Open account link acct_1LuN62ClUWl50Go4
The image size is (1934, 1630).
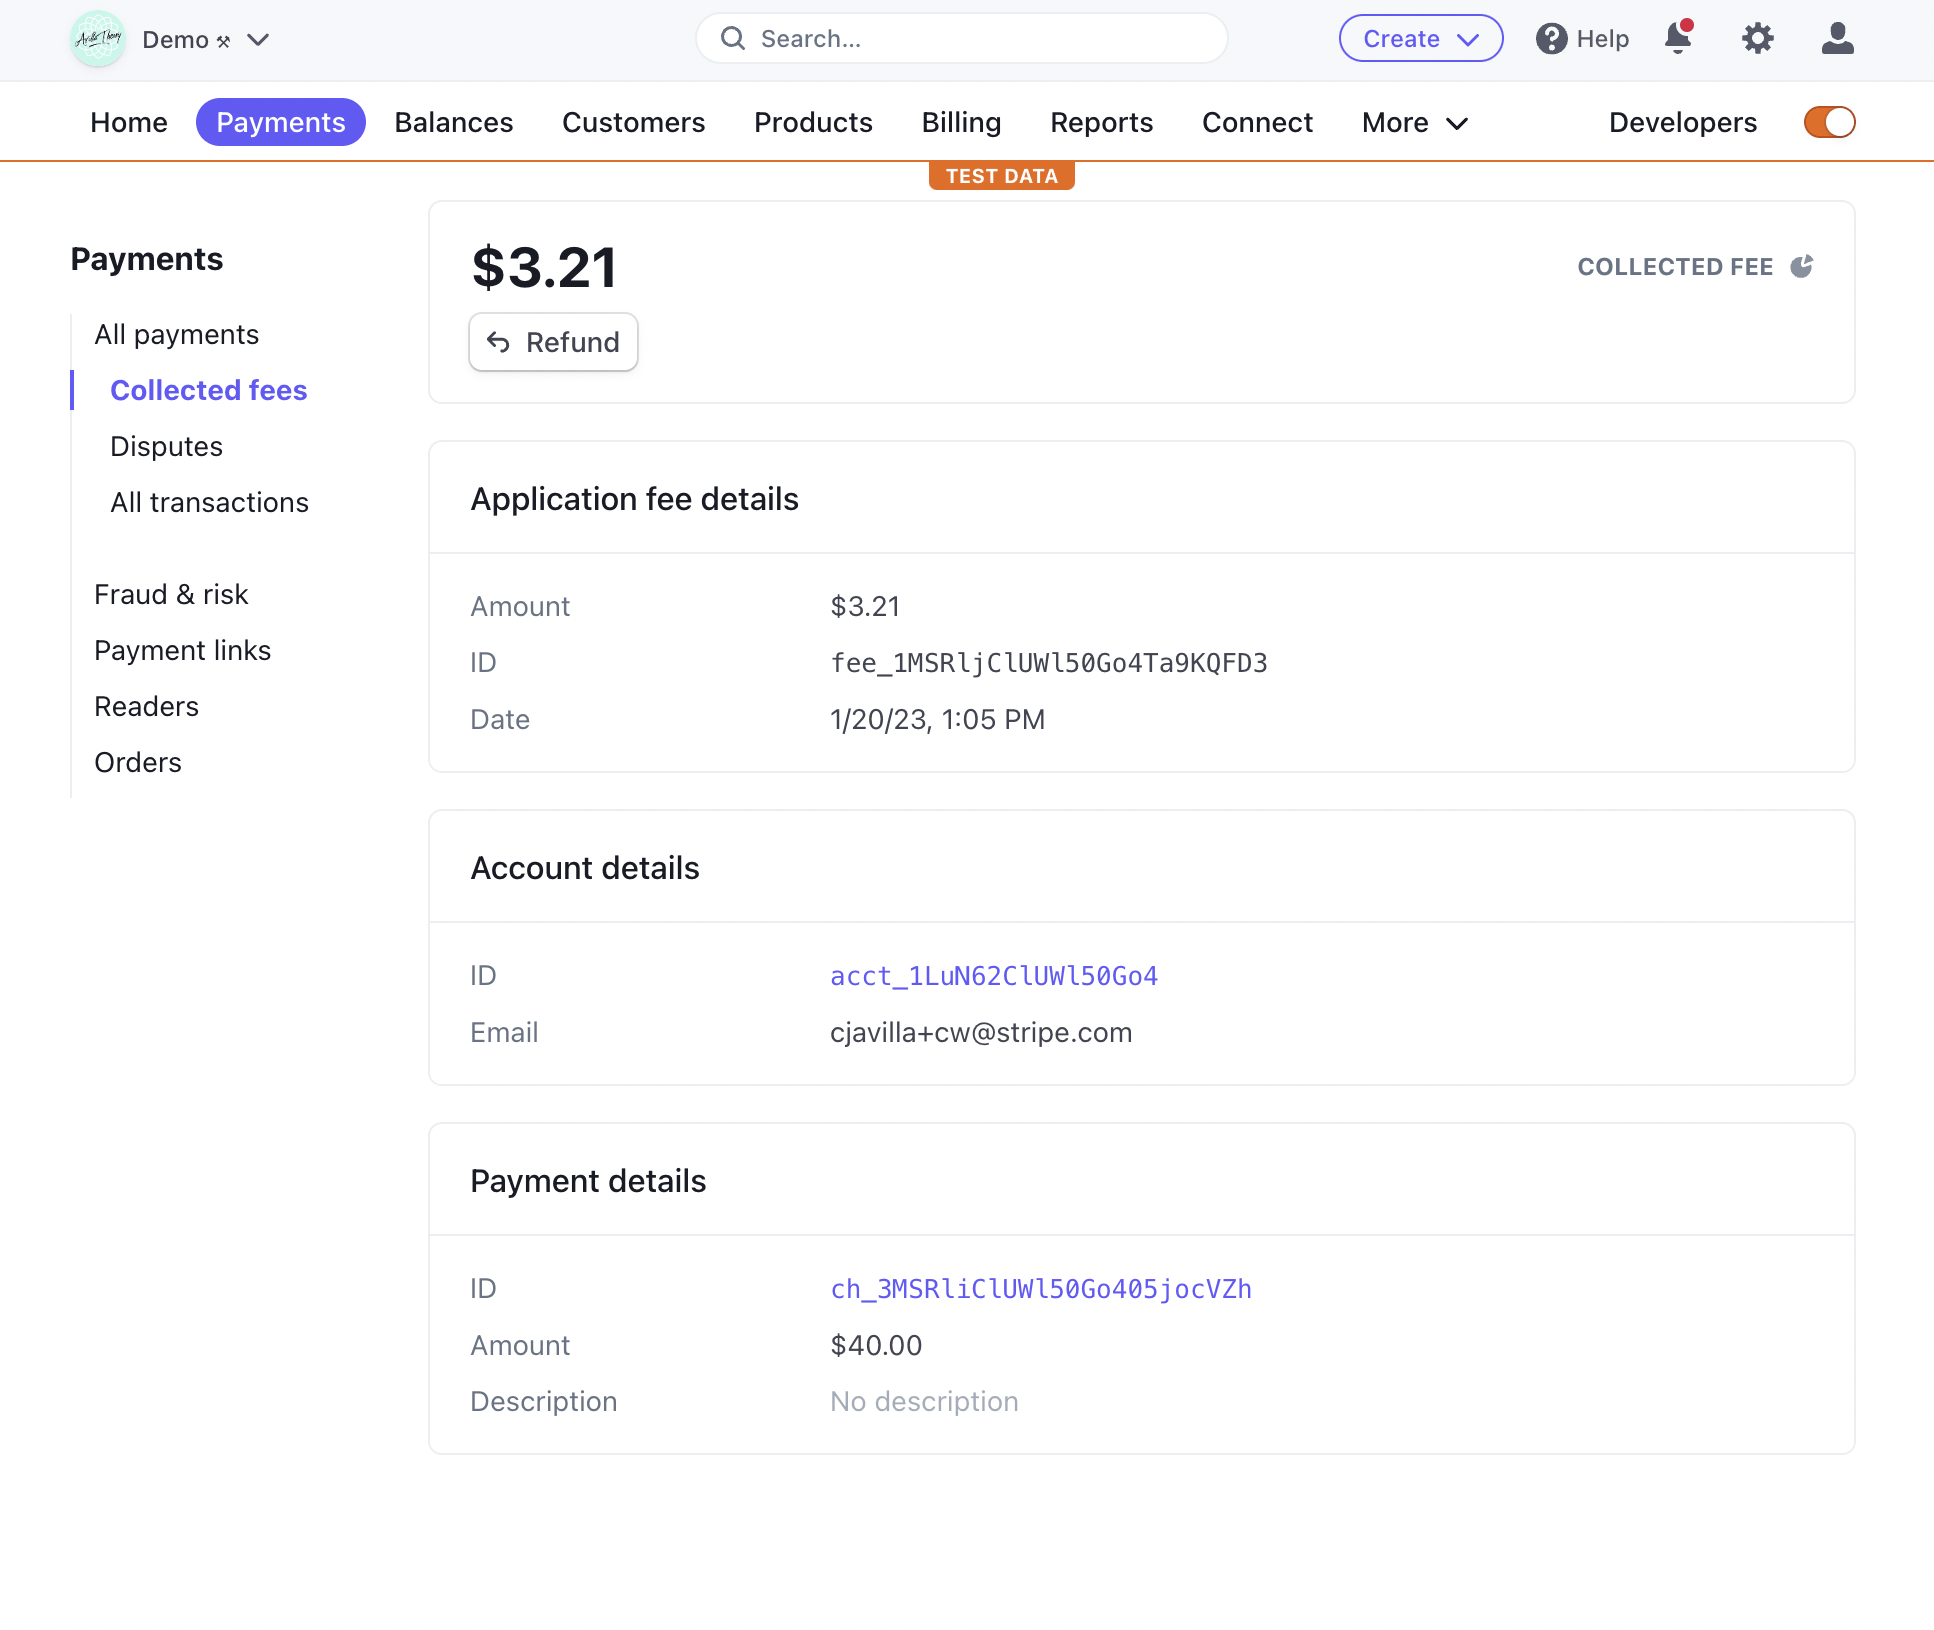pyautogui.click(x=993, y=975)
